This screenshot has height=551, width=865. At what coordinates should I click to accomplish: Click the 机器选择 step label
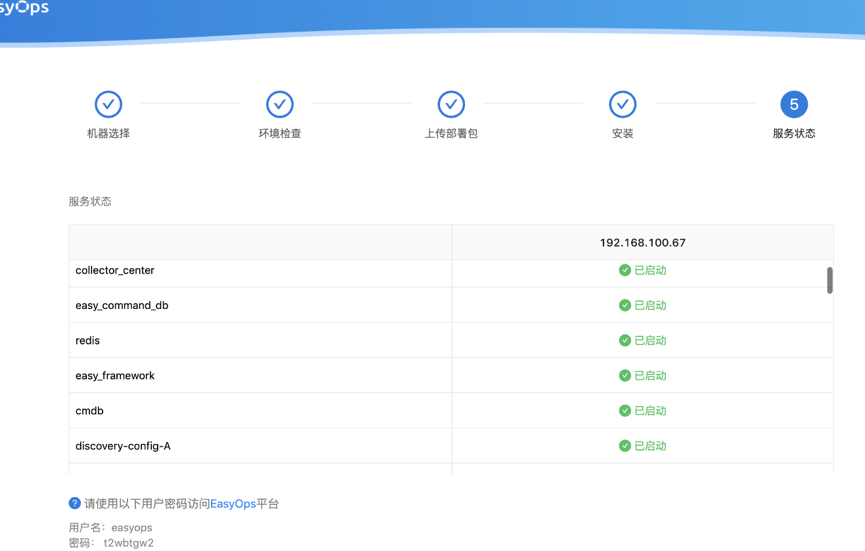[x=108, y=133]
